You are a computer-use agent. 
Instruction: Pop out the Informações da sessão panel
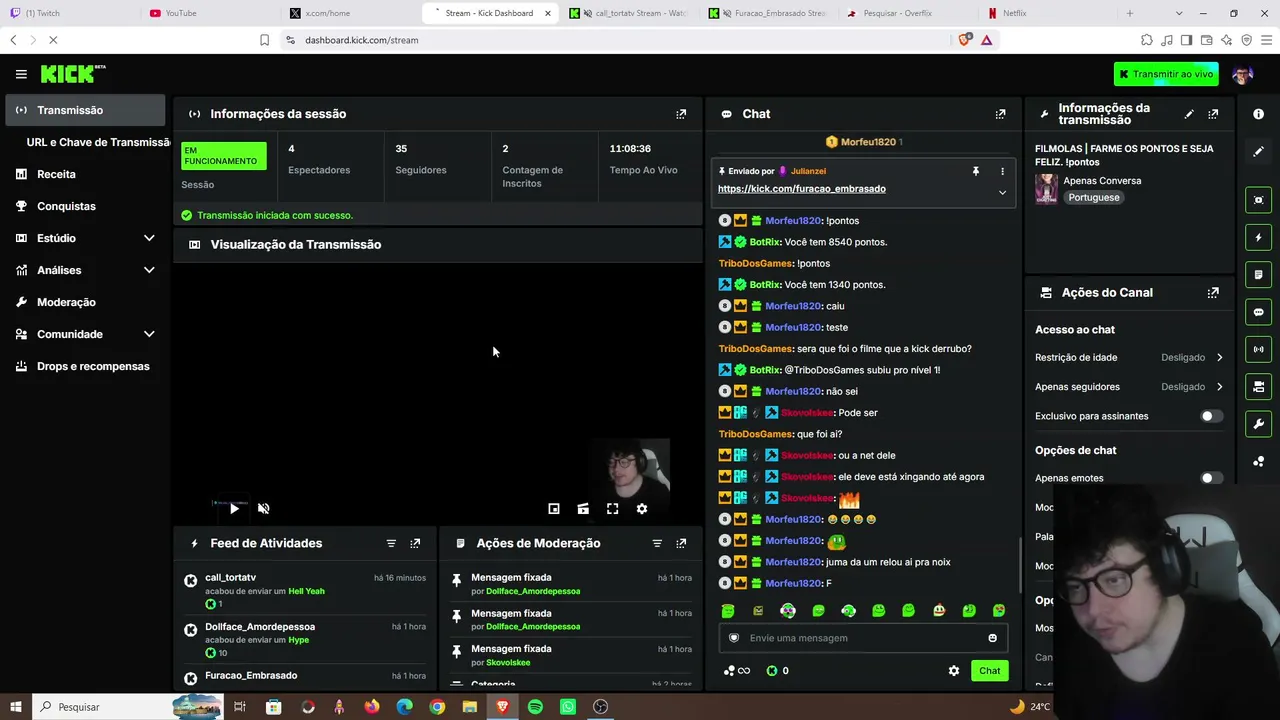click(681, 114)
